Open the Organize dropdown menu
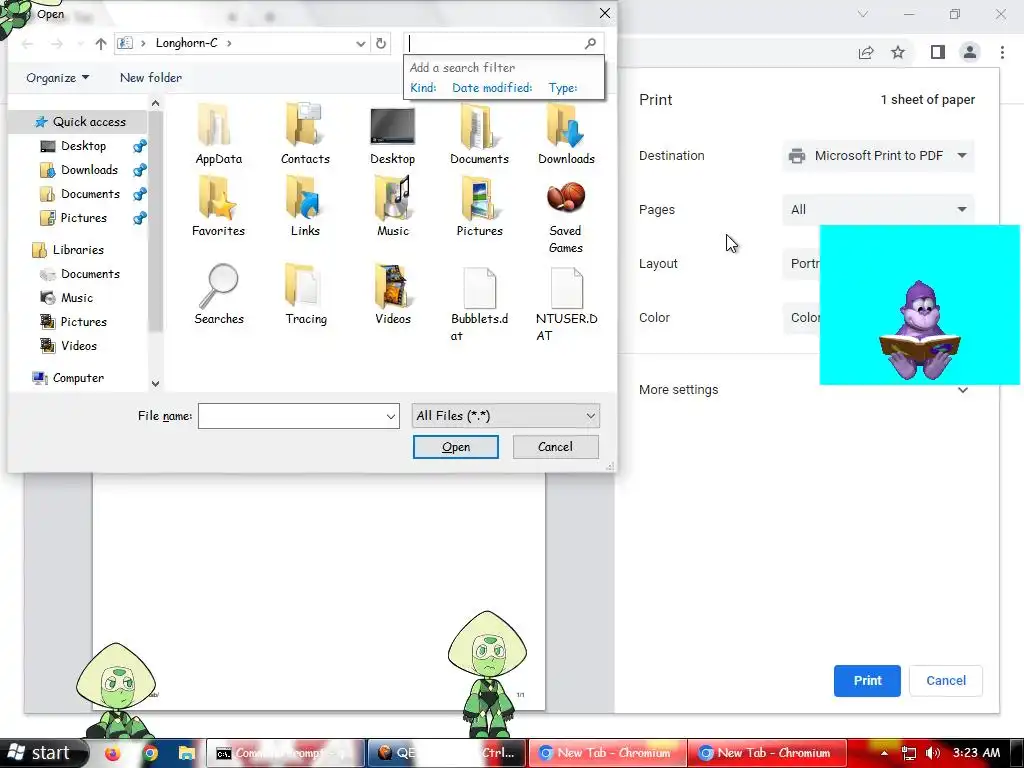 pyautogui.click(x=57, y=78)
